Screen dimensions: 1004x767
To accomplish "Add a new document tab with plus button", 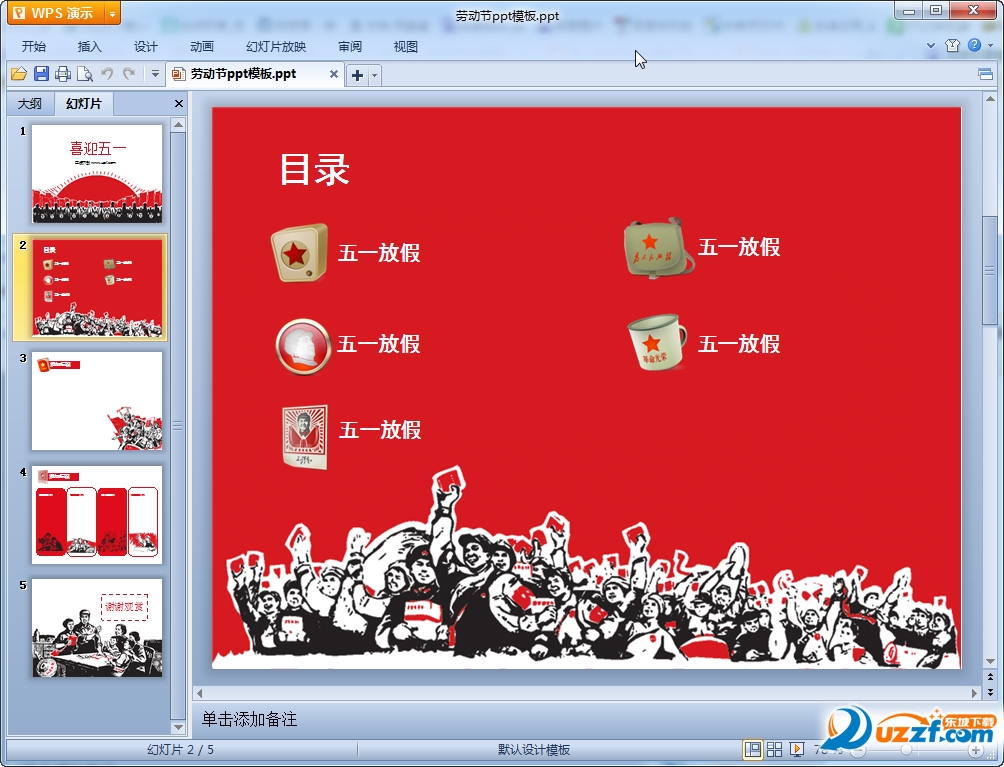I will (x=357, y=76).
